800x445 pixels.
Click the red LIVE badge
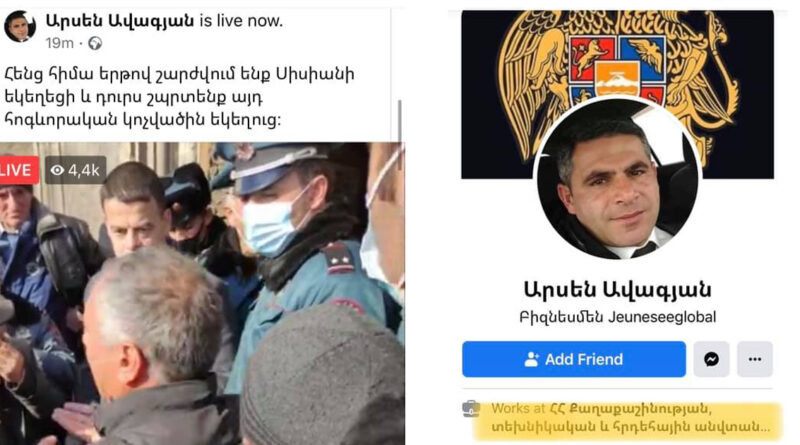coord(18,170)
